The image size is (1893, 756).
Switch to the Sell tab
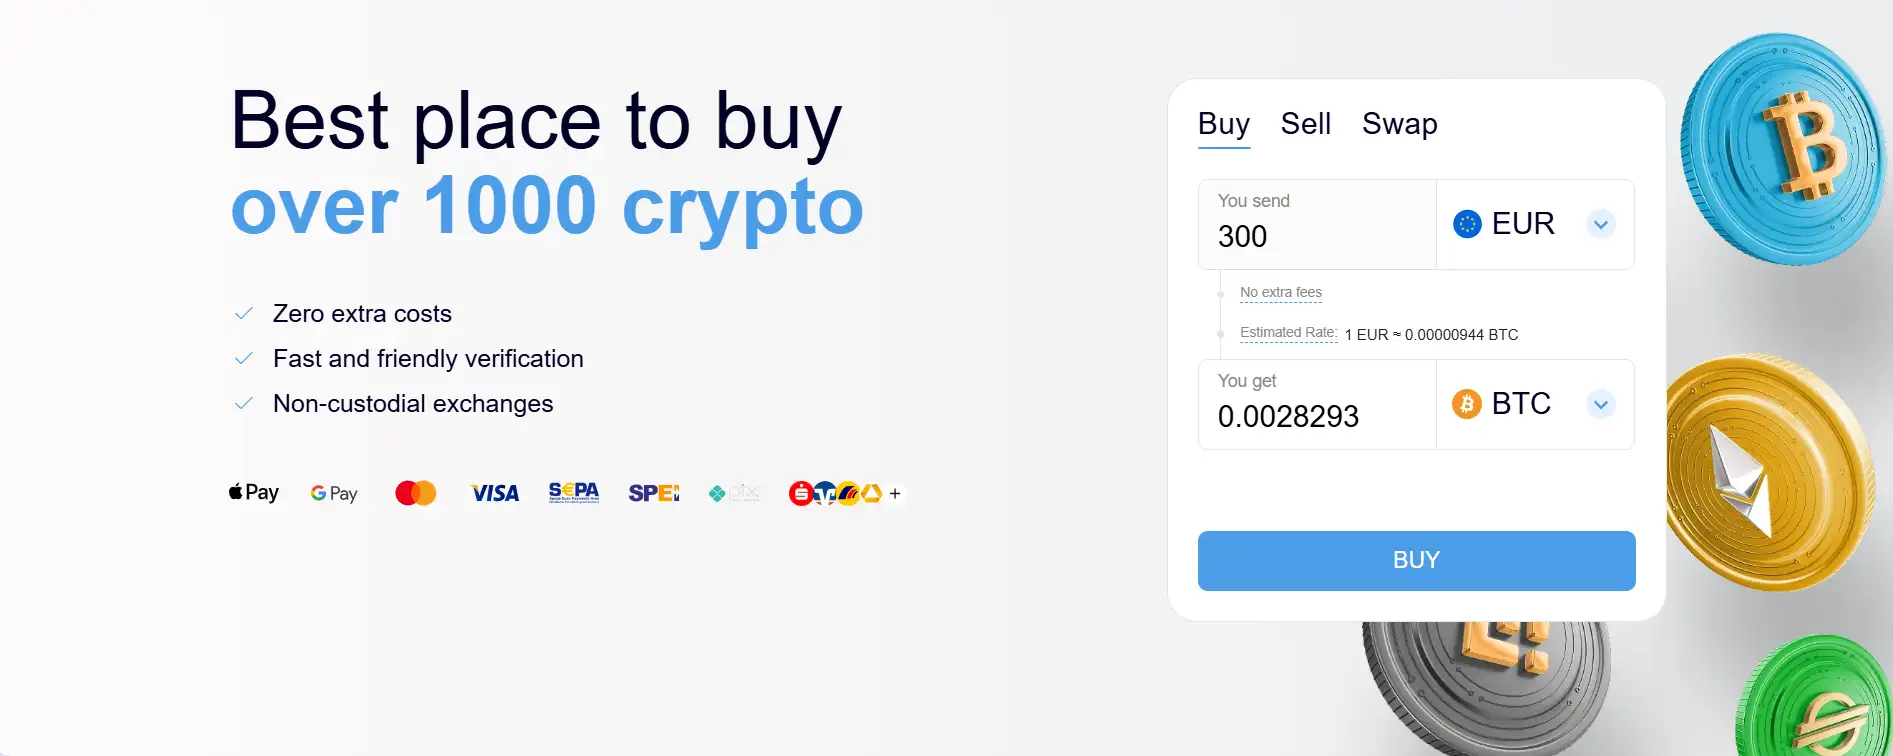1306,124
